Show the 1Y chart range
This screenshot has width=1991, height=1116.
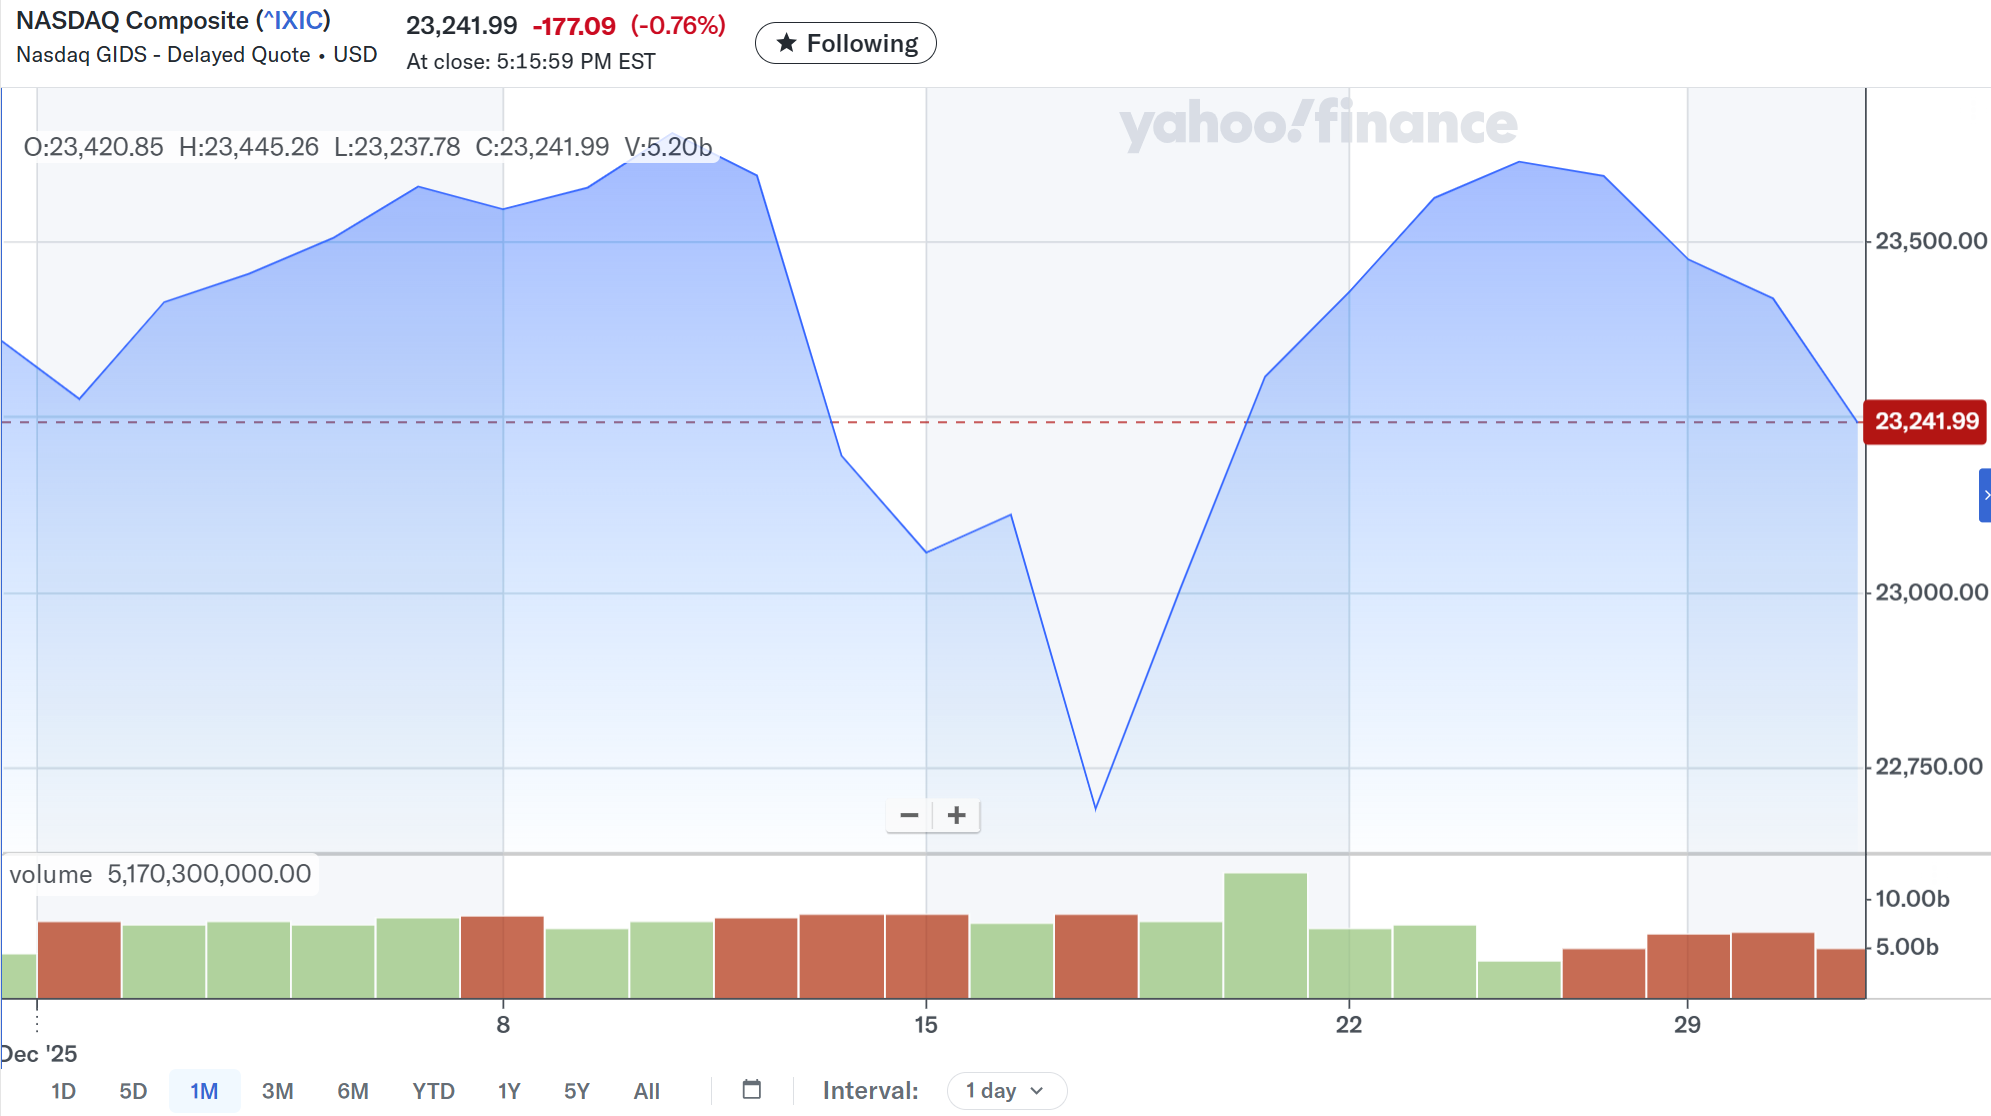pos(509,1091)
